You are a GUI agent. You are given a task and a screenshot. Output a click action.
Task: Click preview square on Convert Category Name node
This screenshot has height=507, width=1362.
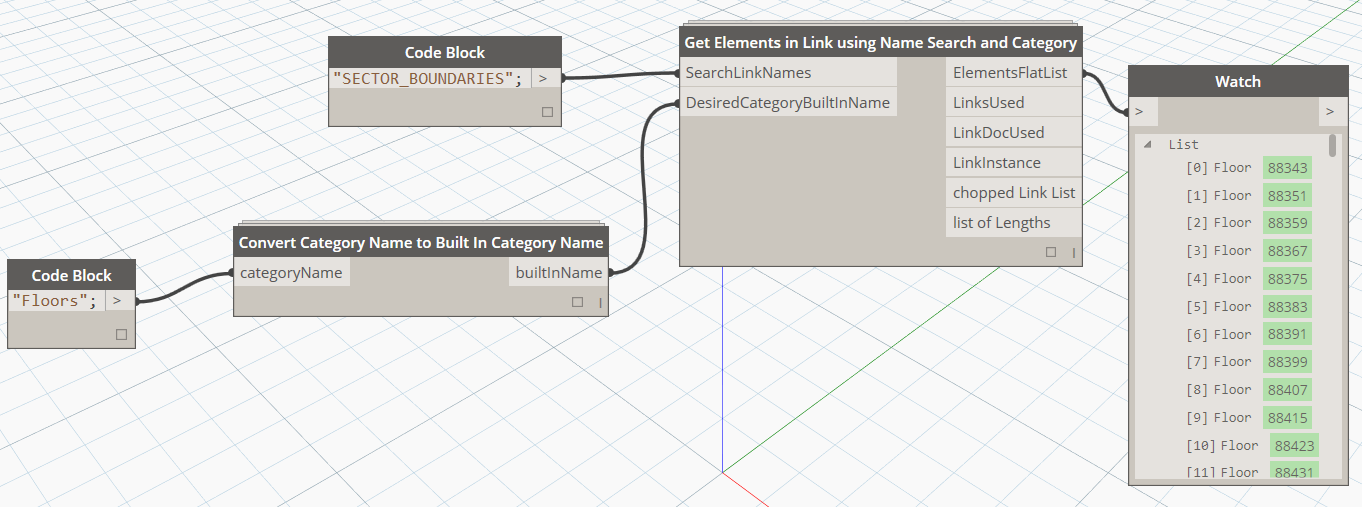pyautogui.click(x=577, y=302)
